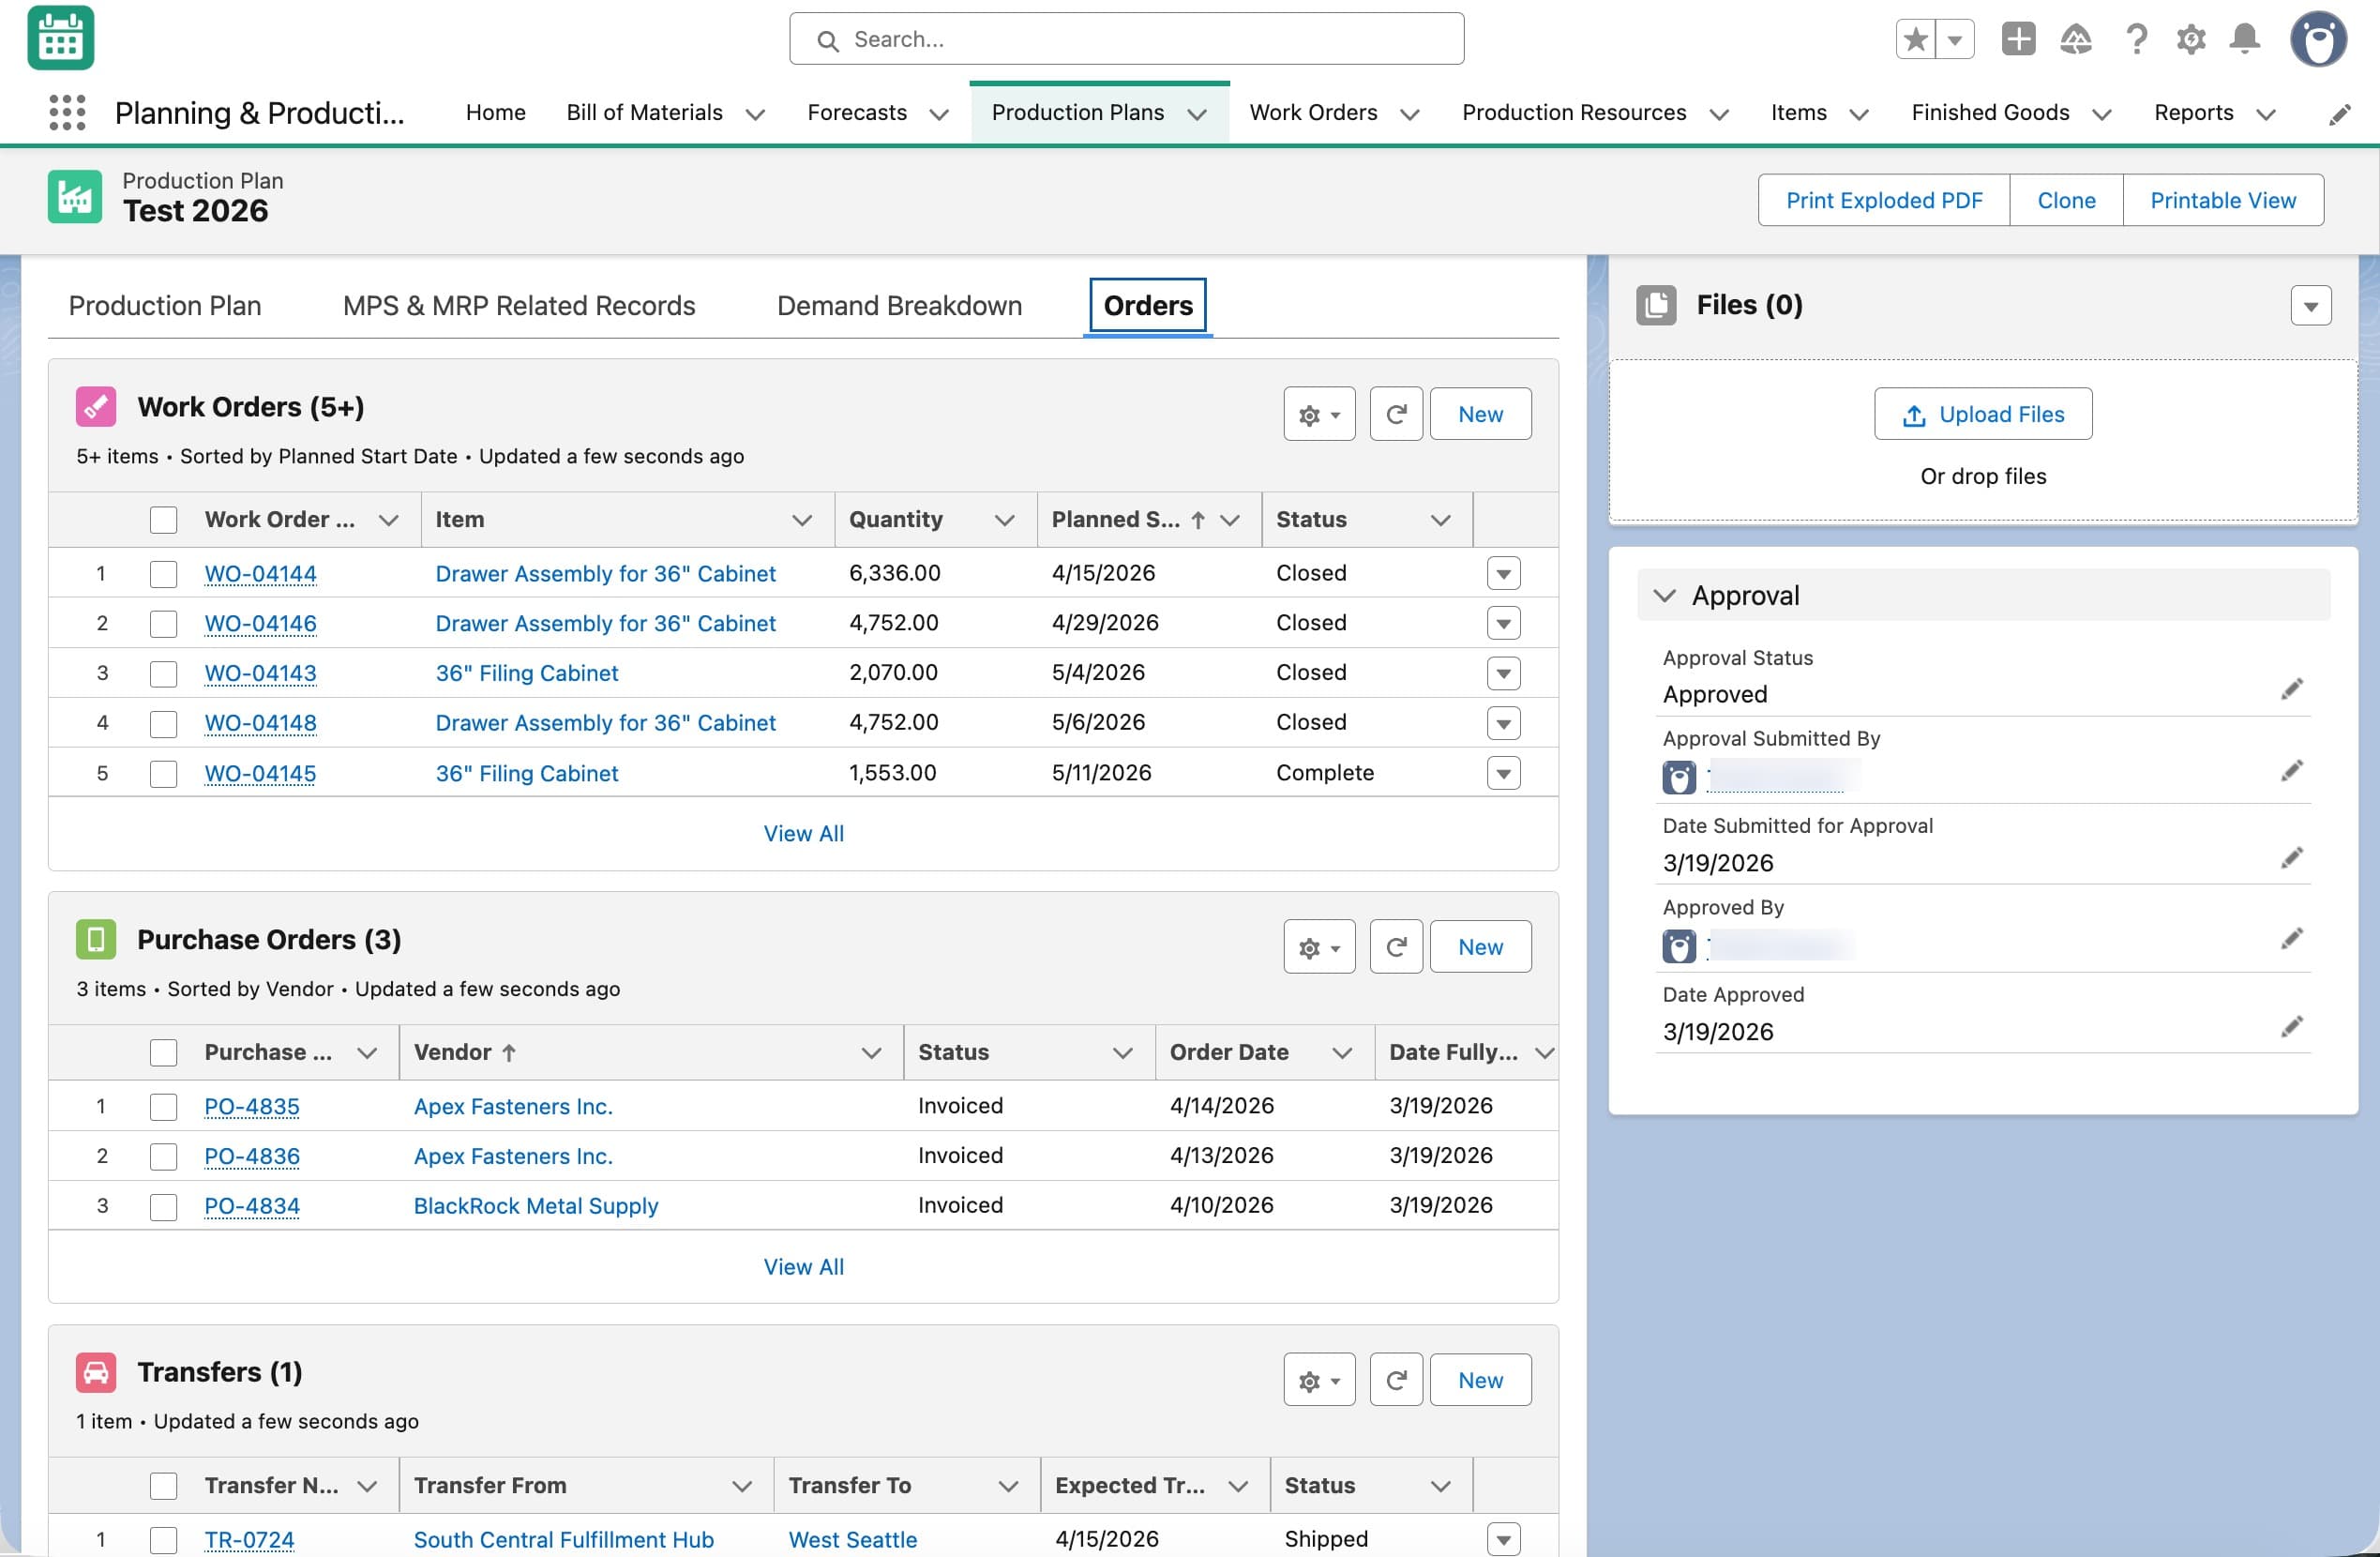Open the Forecasts nav tab

[857, 113]
